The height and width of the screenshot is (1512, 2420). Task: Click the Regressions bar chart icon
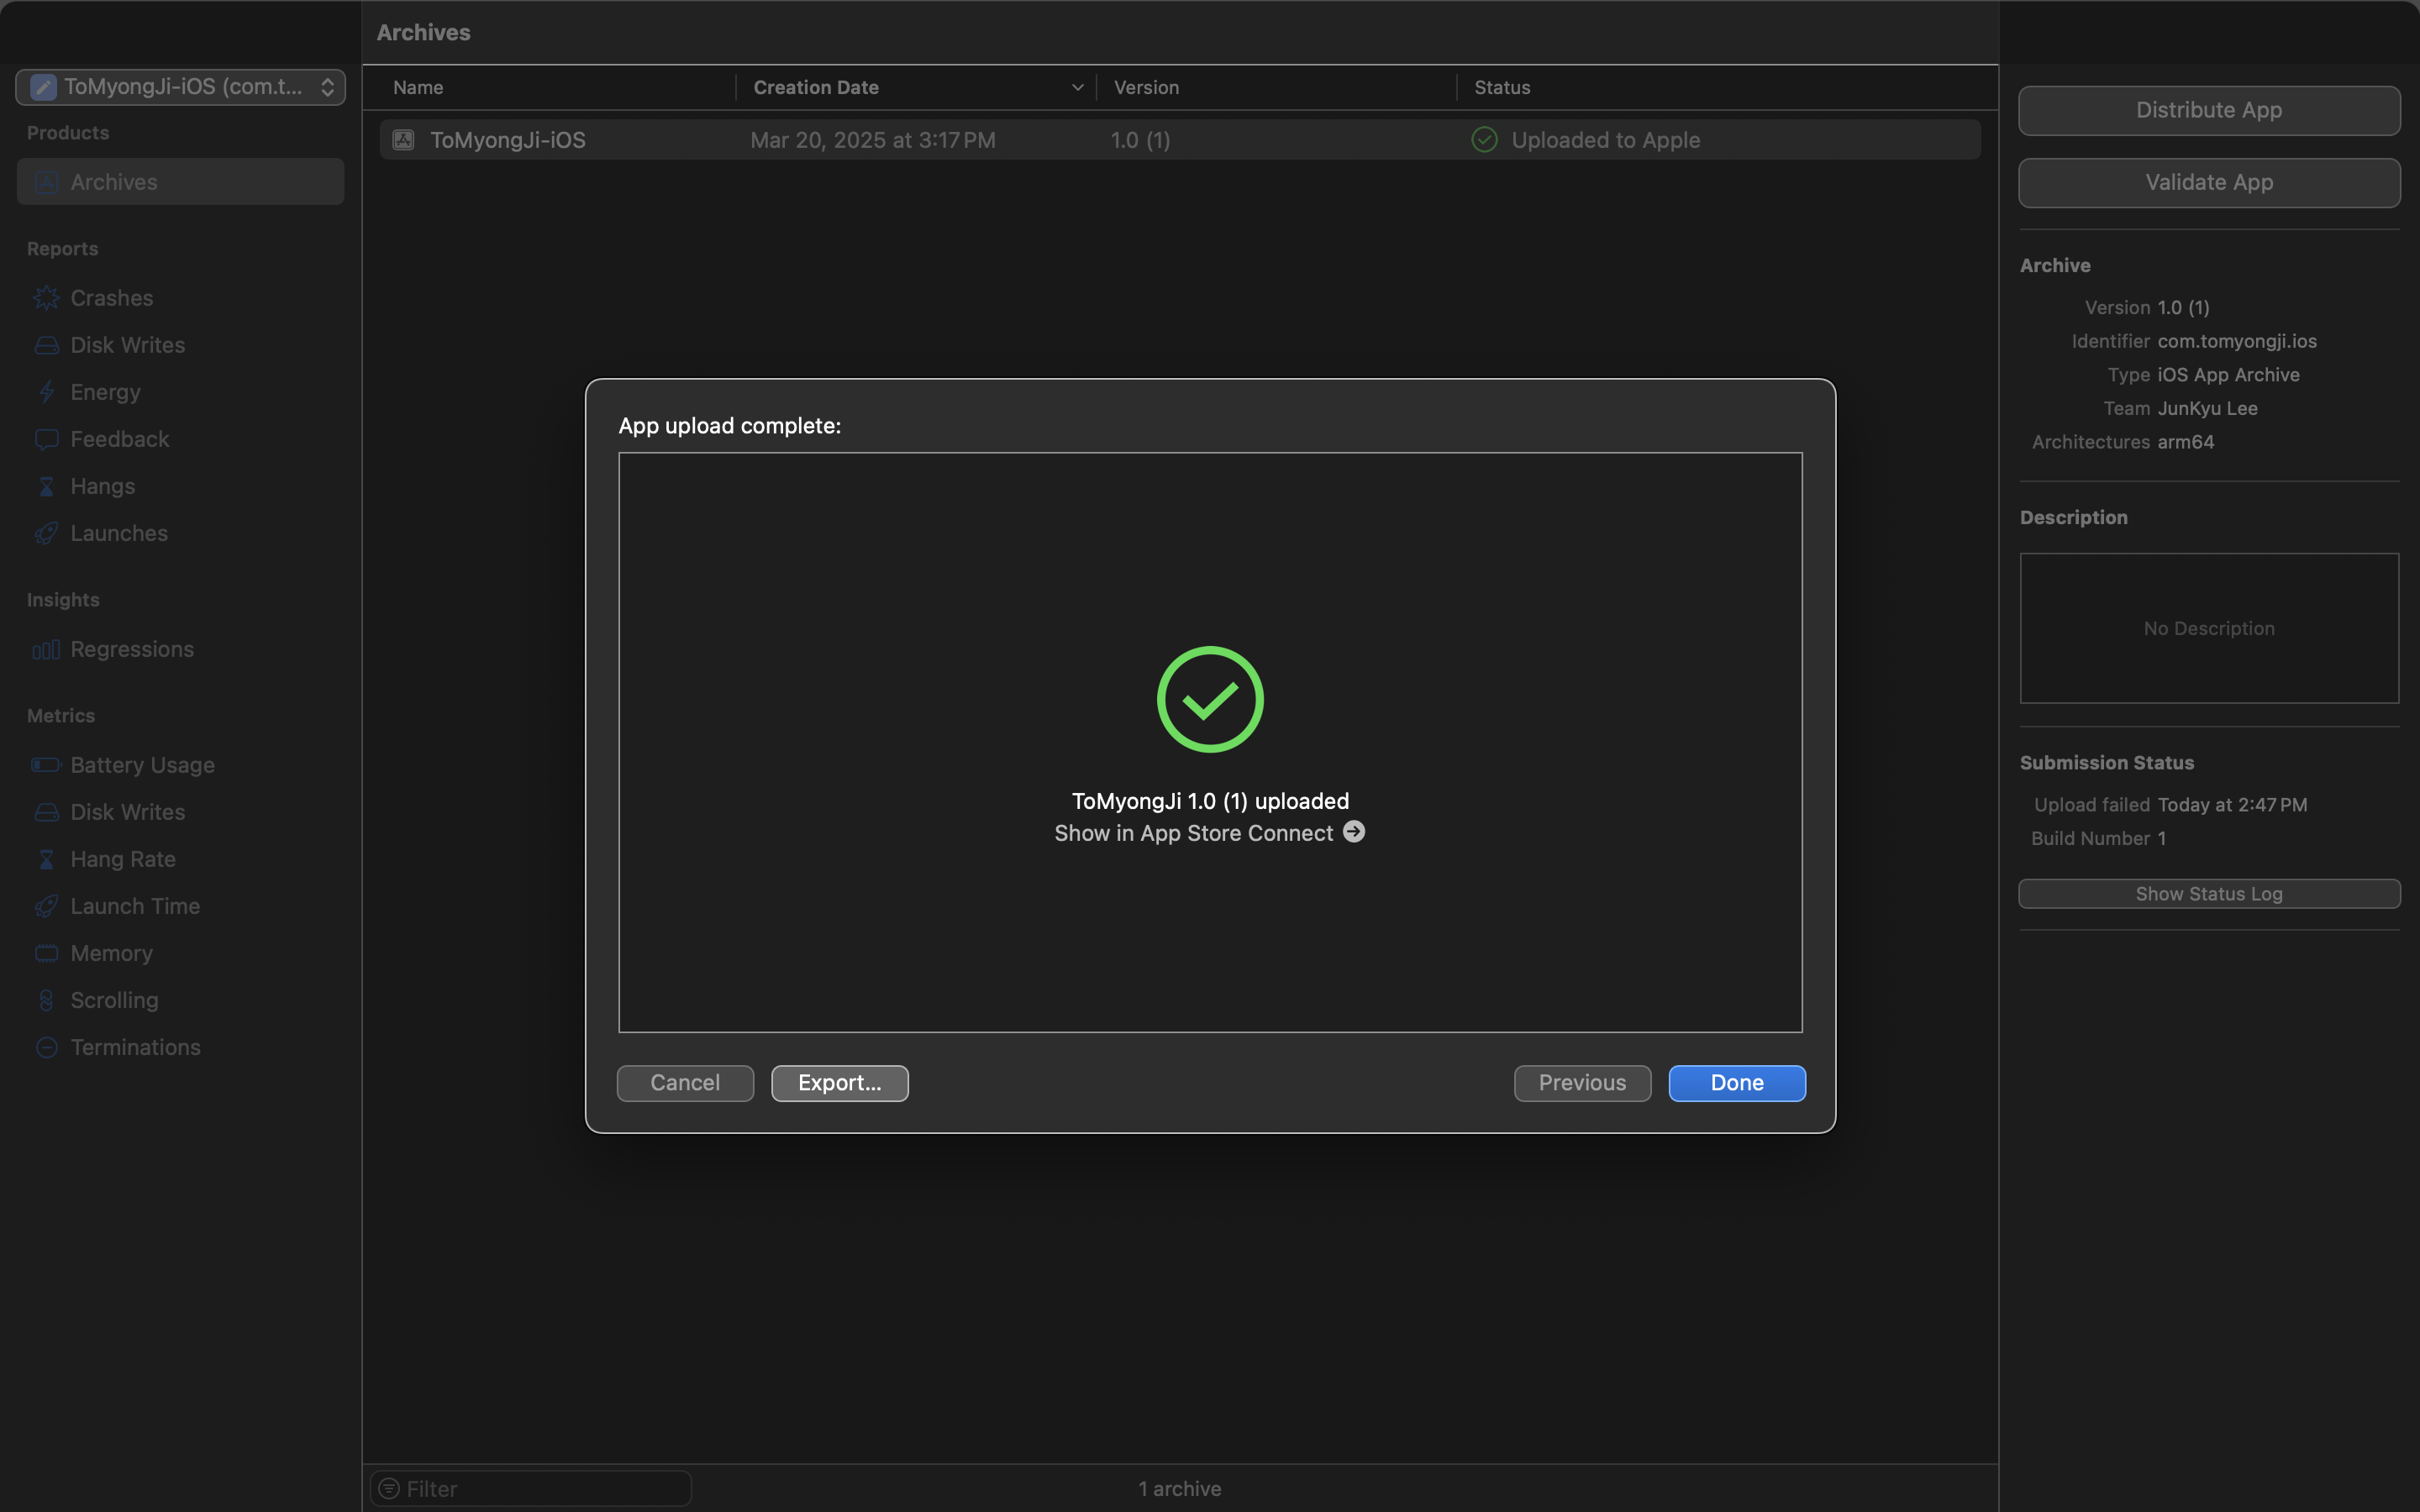pyautogui.click(x=46, y=650)
